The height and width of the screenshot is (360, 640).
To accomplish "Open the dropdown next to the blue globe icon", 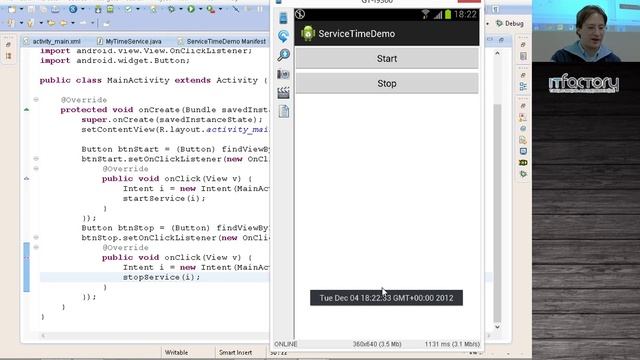I will pyautogui.click(x=83, y=9).
